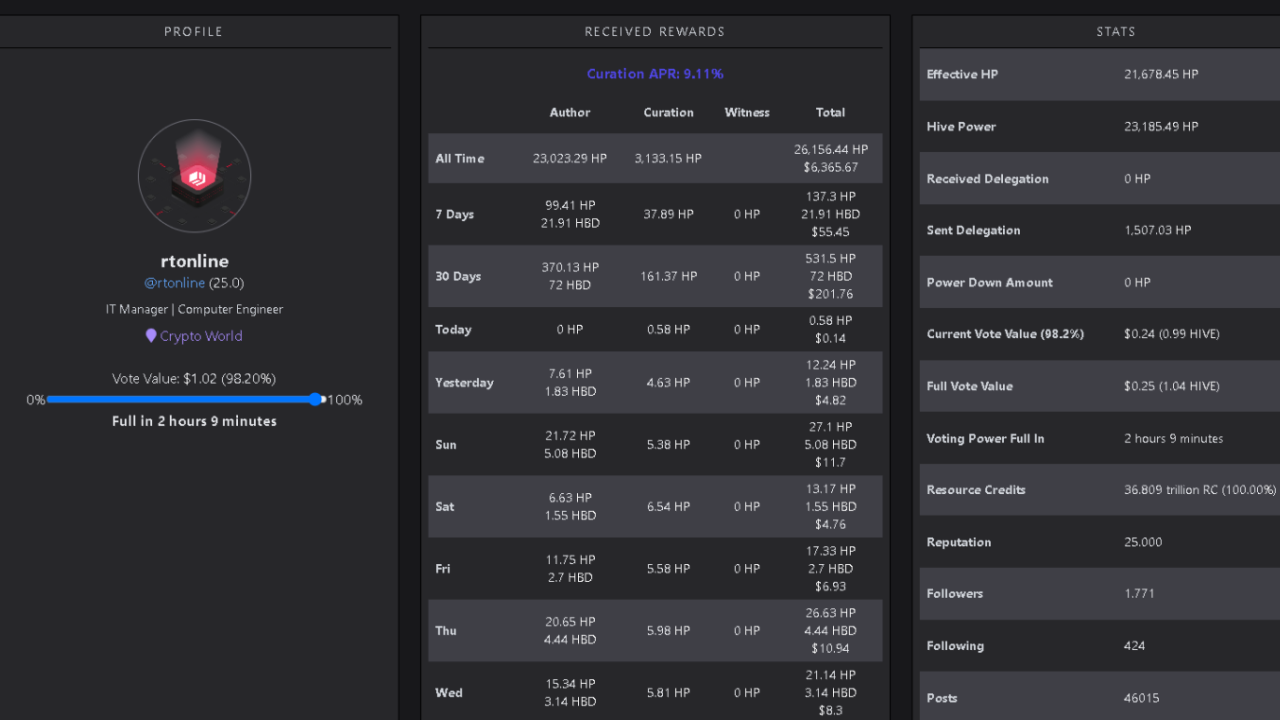1280x720 pixels.
Task: Select the Wed row label
Action: tap(449, 693)
